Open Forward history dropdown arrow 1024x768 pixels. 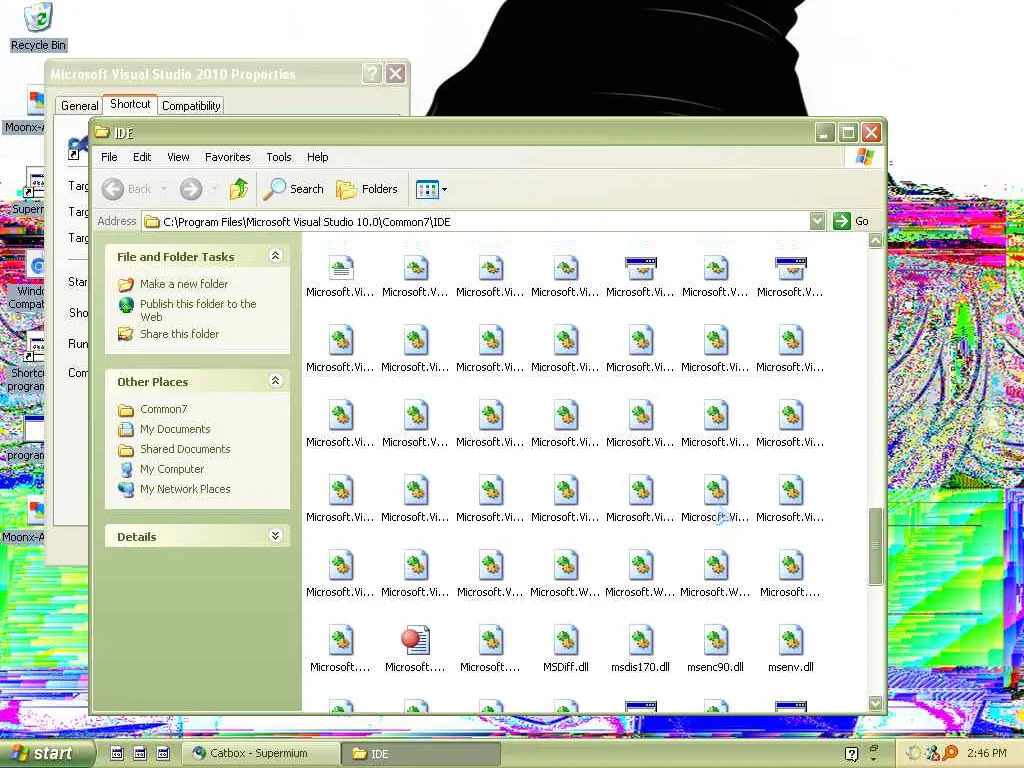(x=214, y=189)
